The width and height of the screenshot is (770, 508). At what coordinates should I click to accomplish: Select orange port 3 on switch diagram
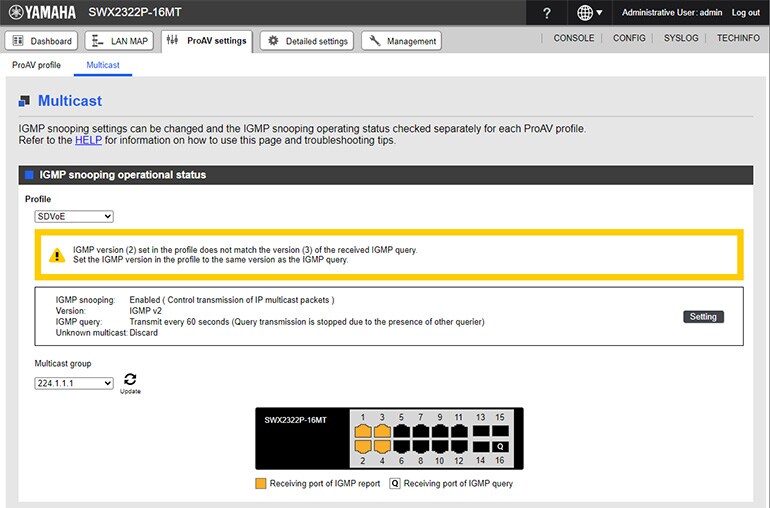[382, 431]
